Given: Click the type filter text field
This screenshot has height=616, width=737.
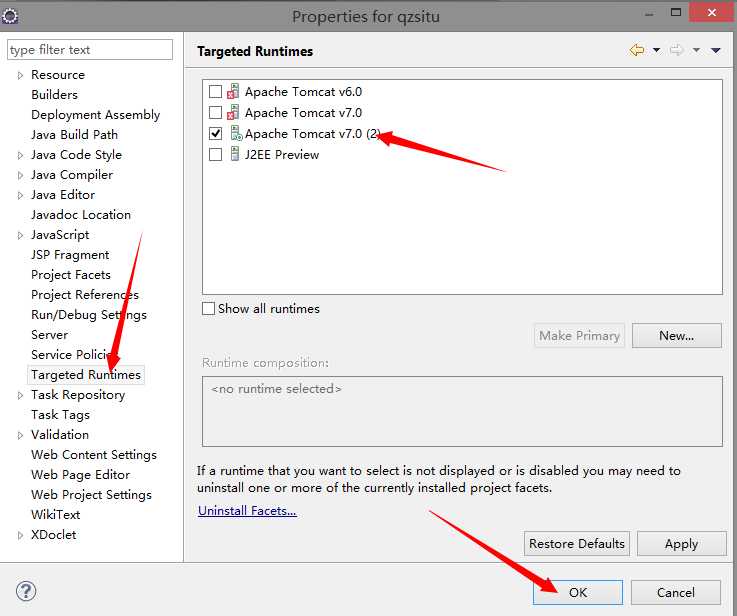Looking at the screenshot, I should pos(90,49).
